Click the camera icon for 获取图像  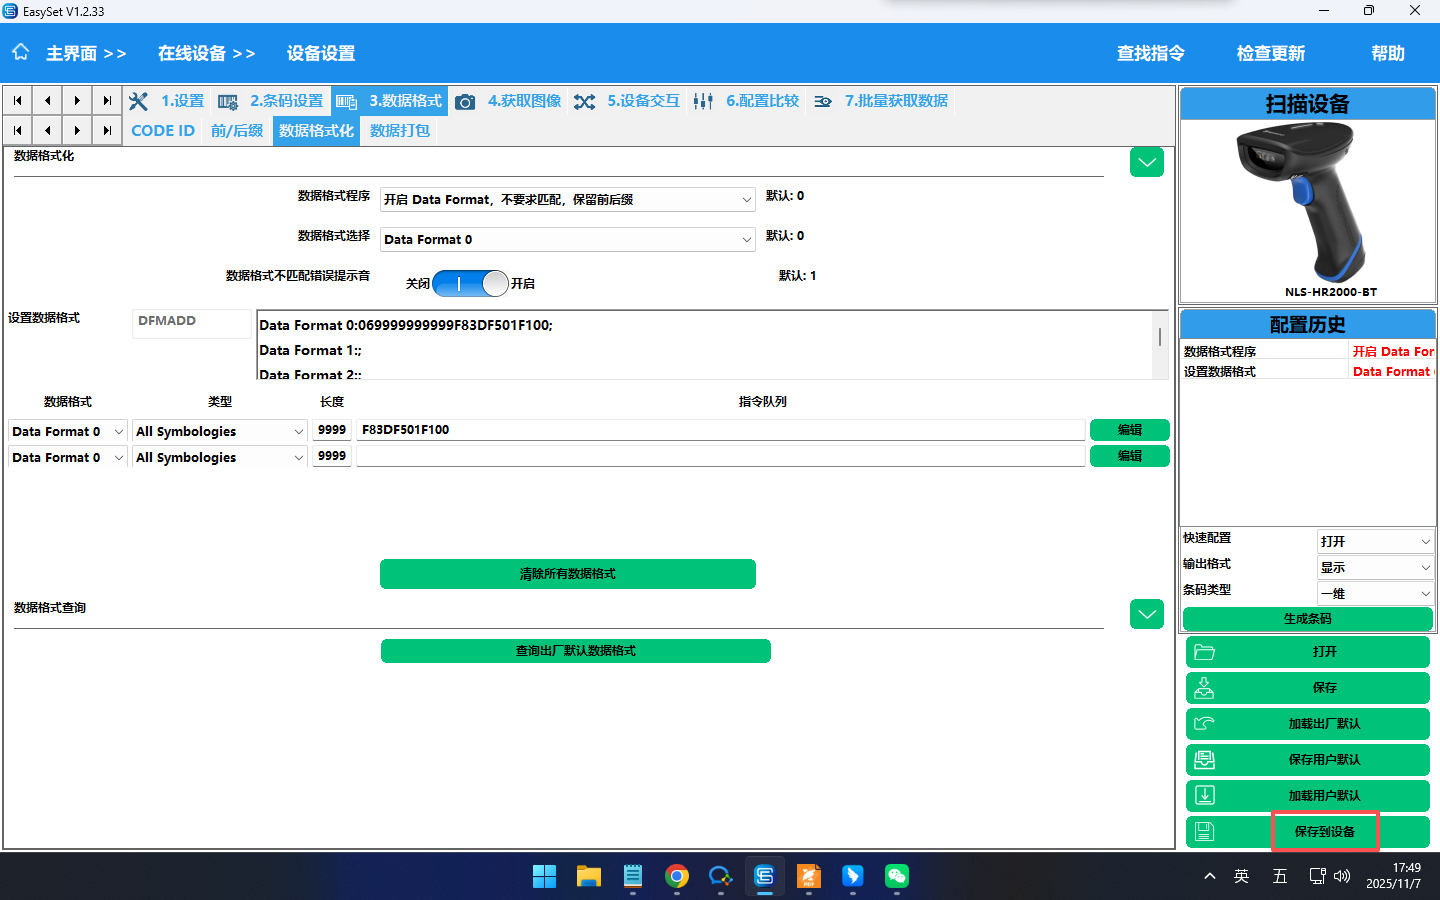point(465,101)
